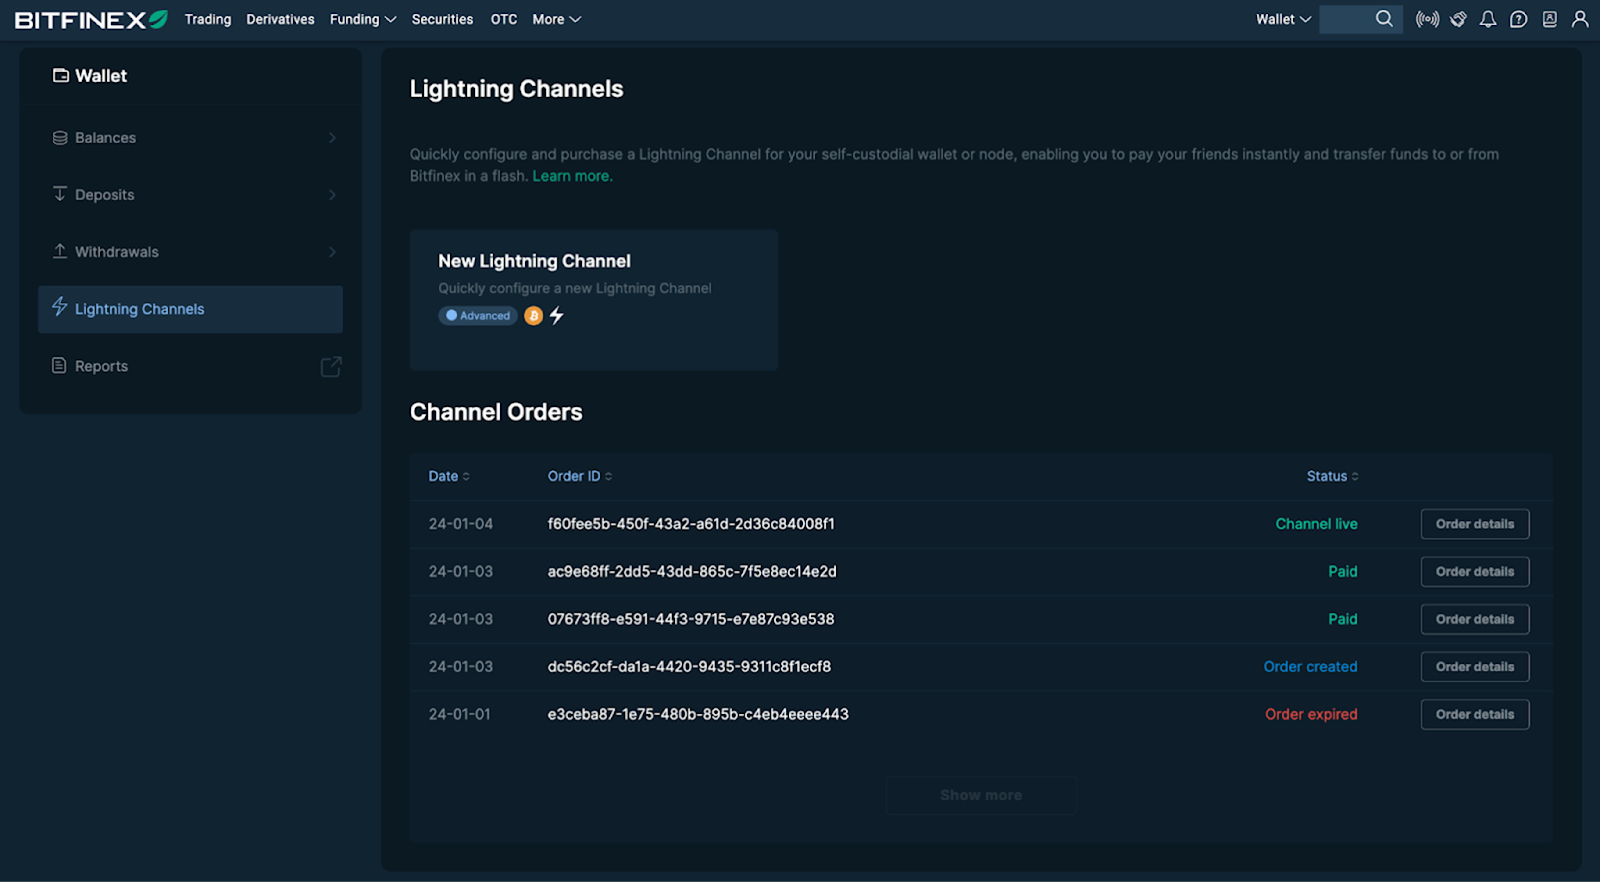Open the help question mark icon

coord(1518,19)
